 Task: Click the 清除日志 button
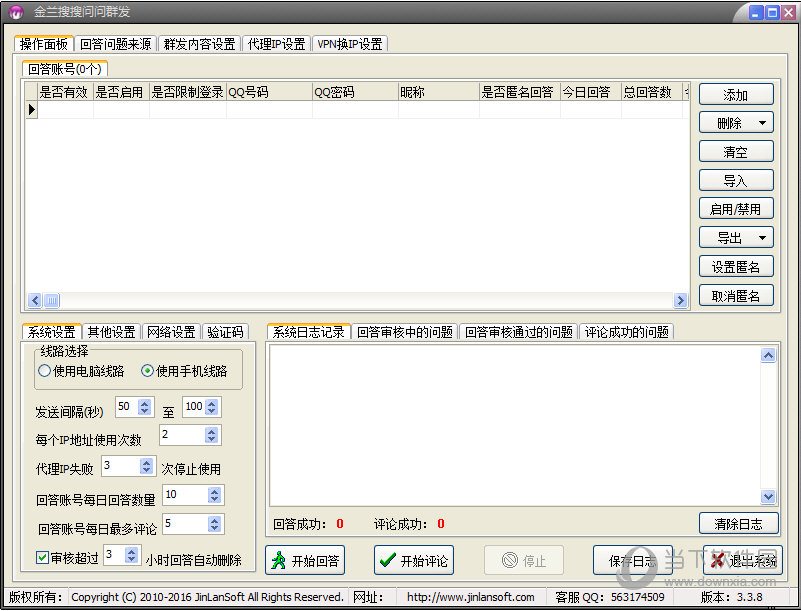[x=739, y=524]
